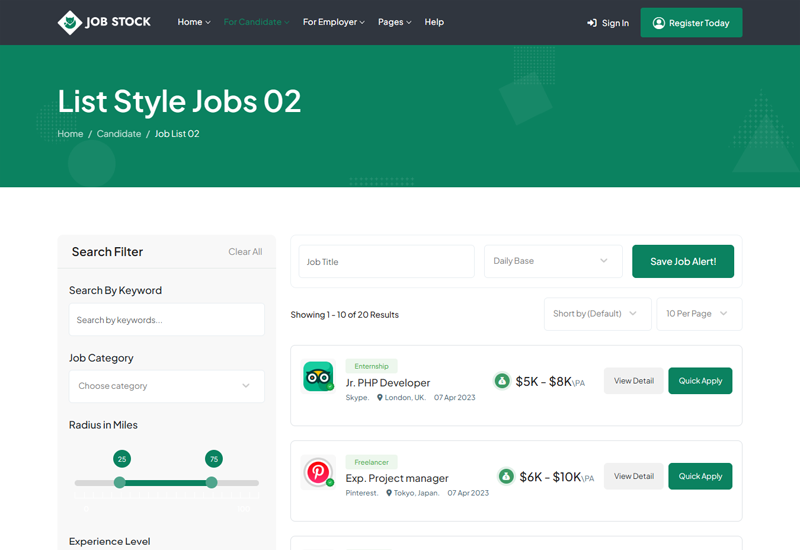Click the Radius slider handle at 75
This screenshot has width=800, height=550.
[x=211, y=482]
